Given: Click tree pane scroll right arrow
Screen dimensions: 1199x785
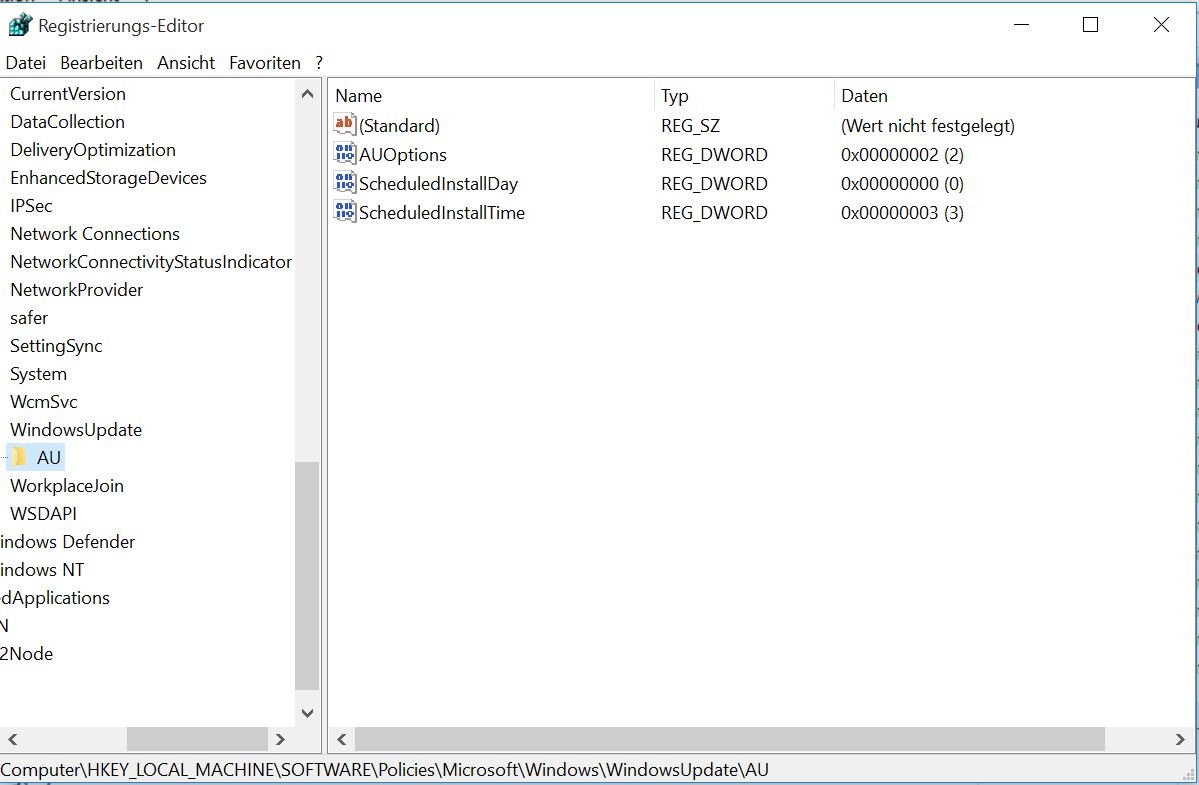Looking at the screenshot, I should 280,739.
